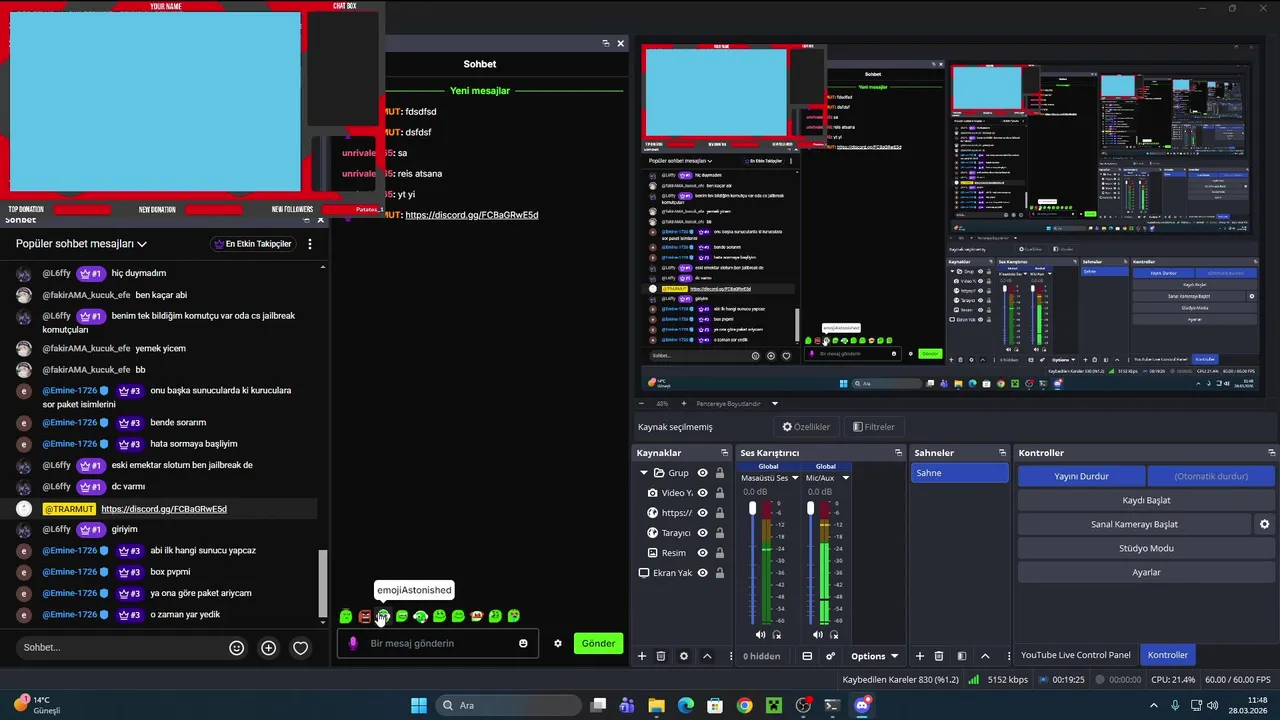The height and width of the screenshot is (720, 1280).
Task: Move scene up in Sahneler toolbar
Action: click(x=985, y=656)
